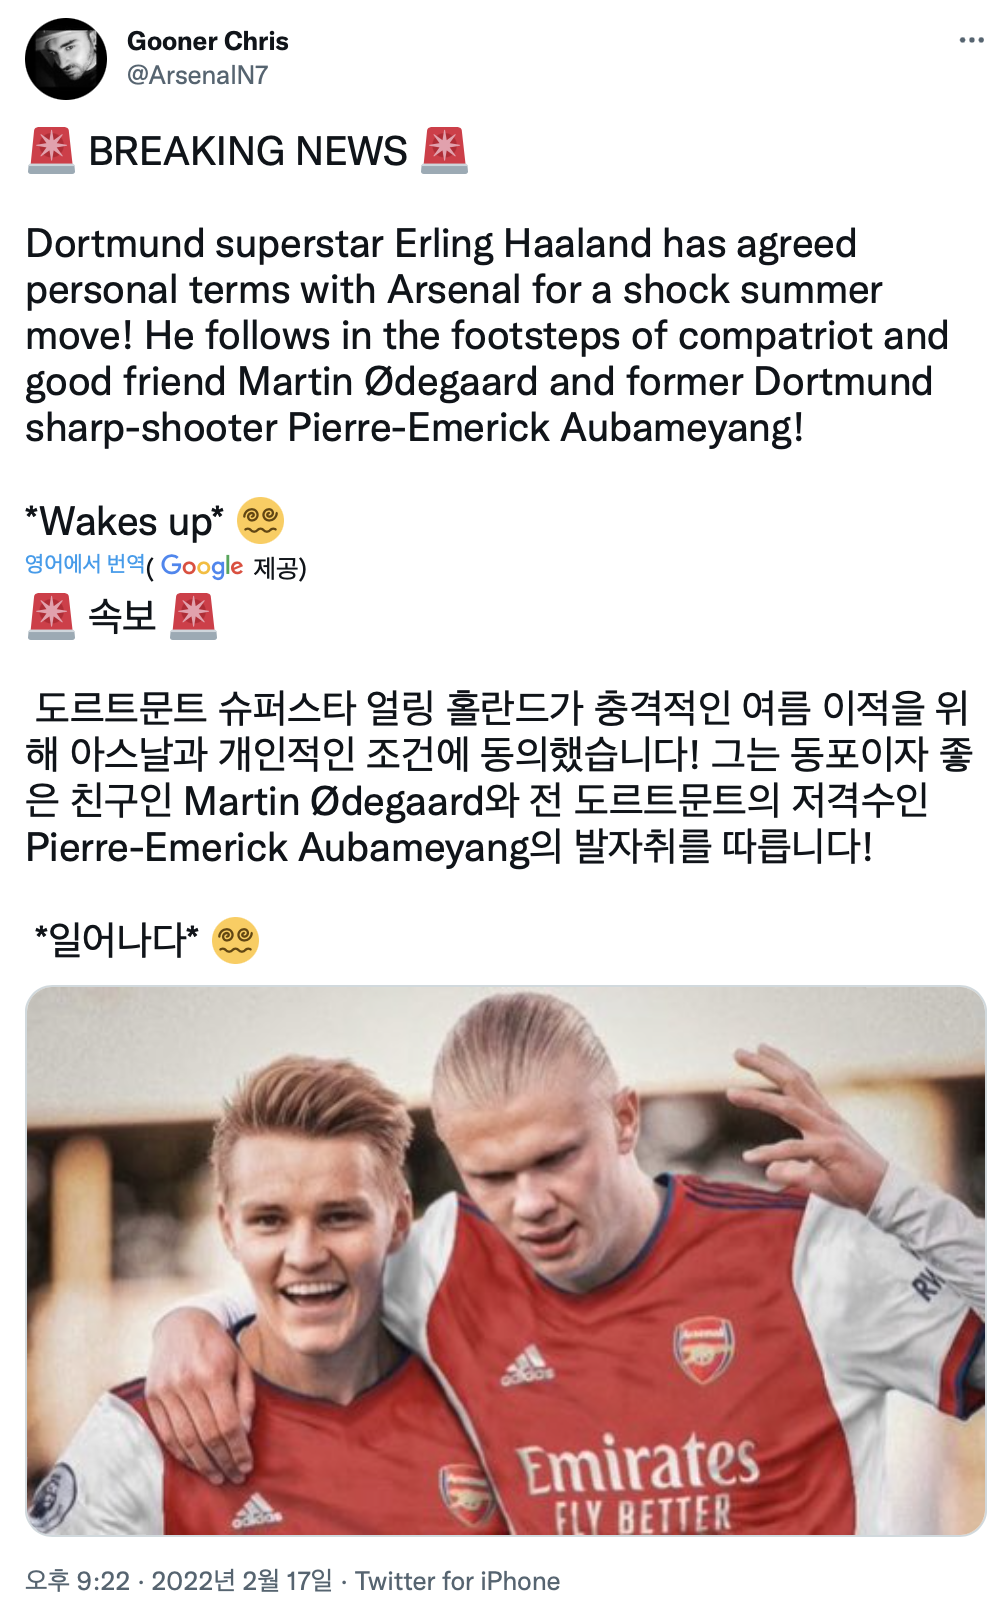Click the siren emoji after 속보
The image size is (1002, 1610).
(193, 615)
